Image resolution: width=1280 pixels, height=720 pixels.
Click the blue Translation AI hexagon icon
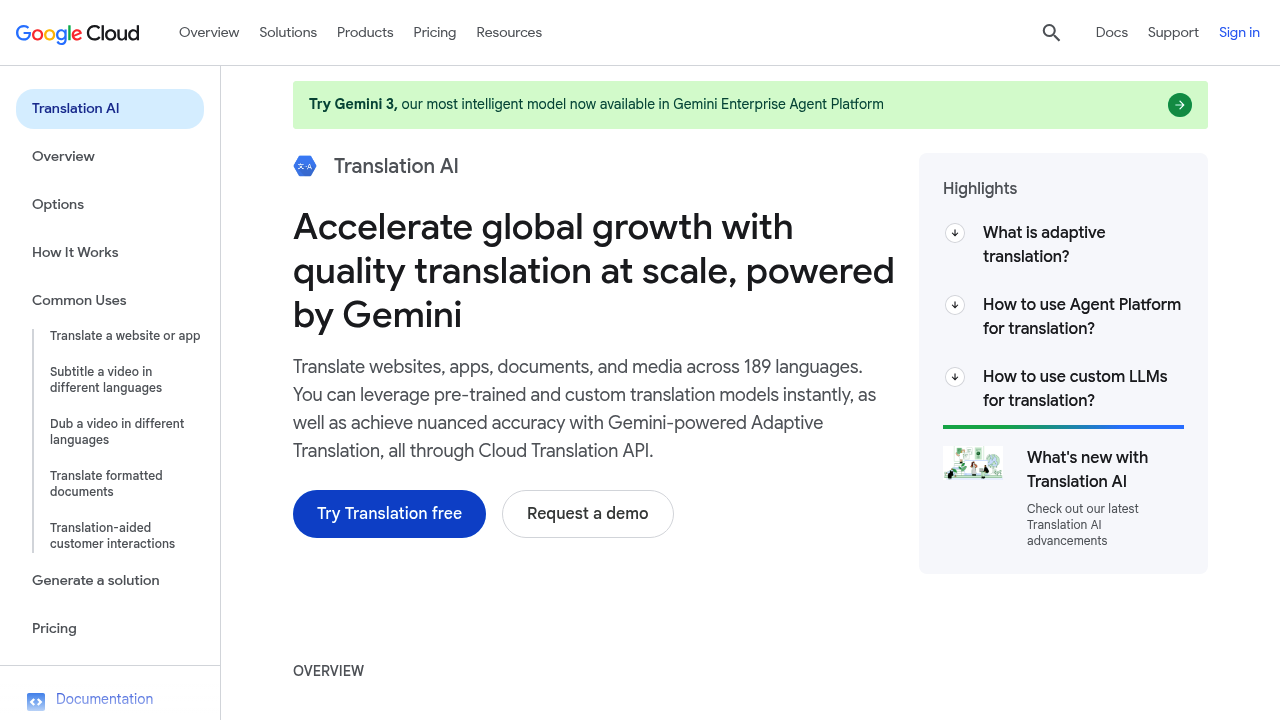pyautogui.click(x=305, y=166)
